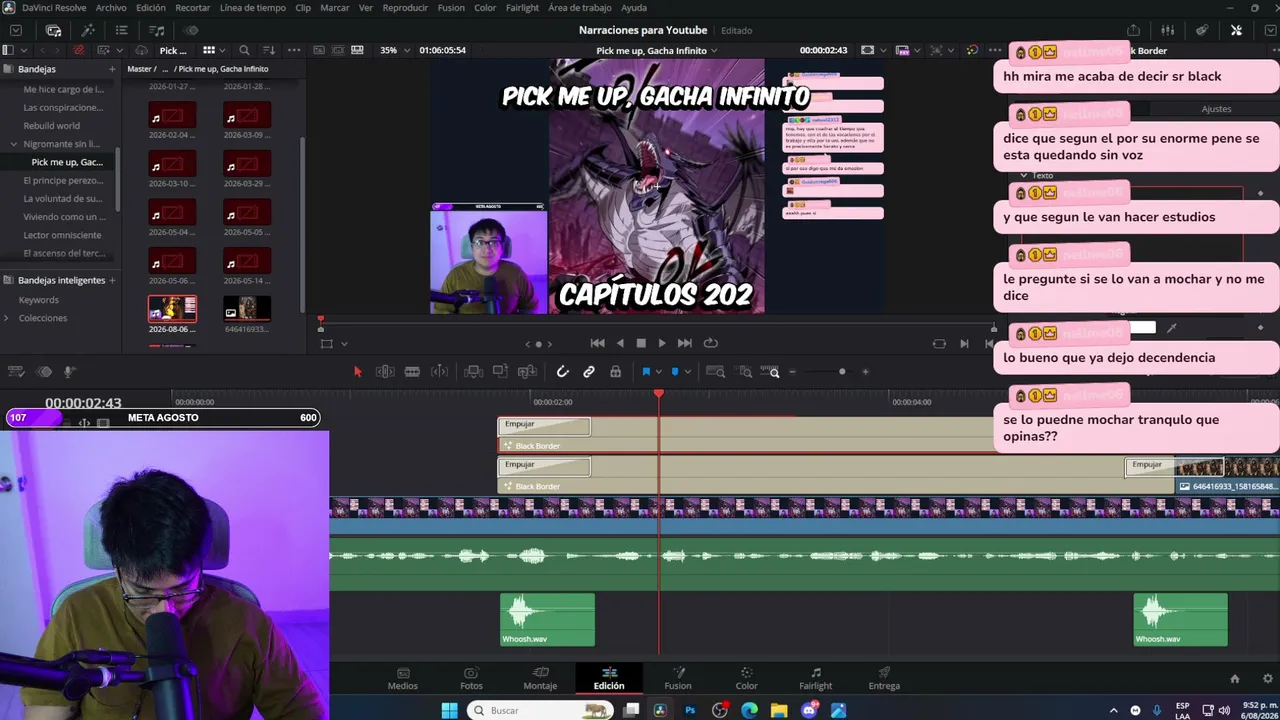Adjust the timeline zoom slider handle

click(x=842, y=372)
